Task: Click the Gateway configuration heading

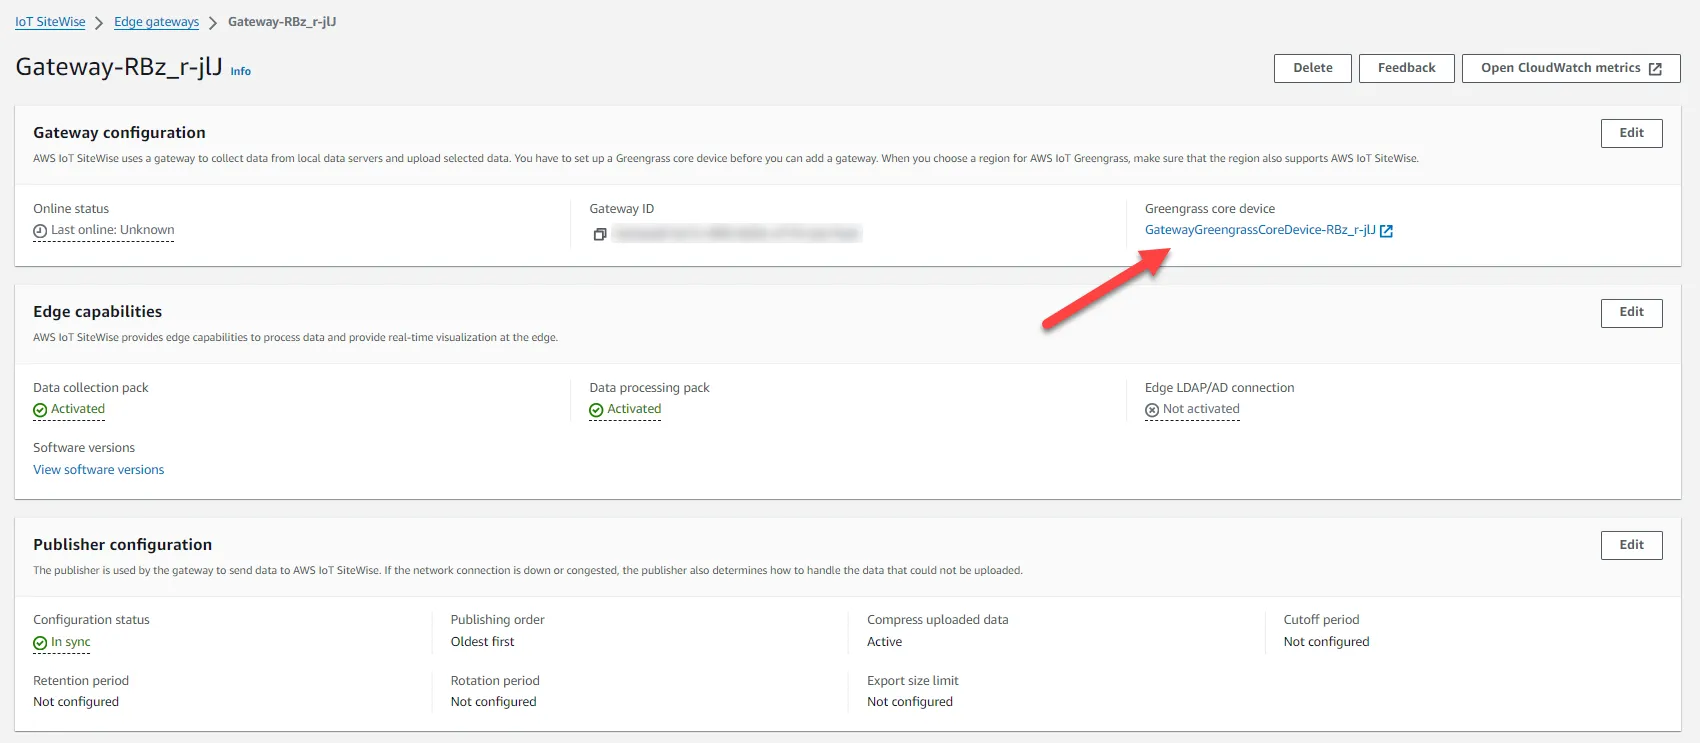Action: tap(119, 133)
